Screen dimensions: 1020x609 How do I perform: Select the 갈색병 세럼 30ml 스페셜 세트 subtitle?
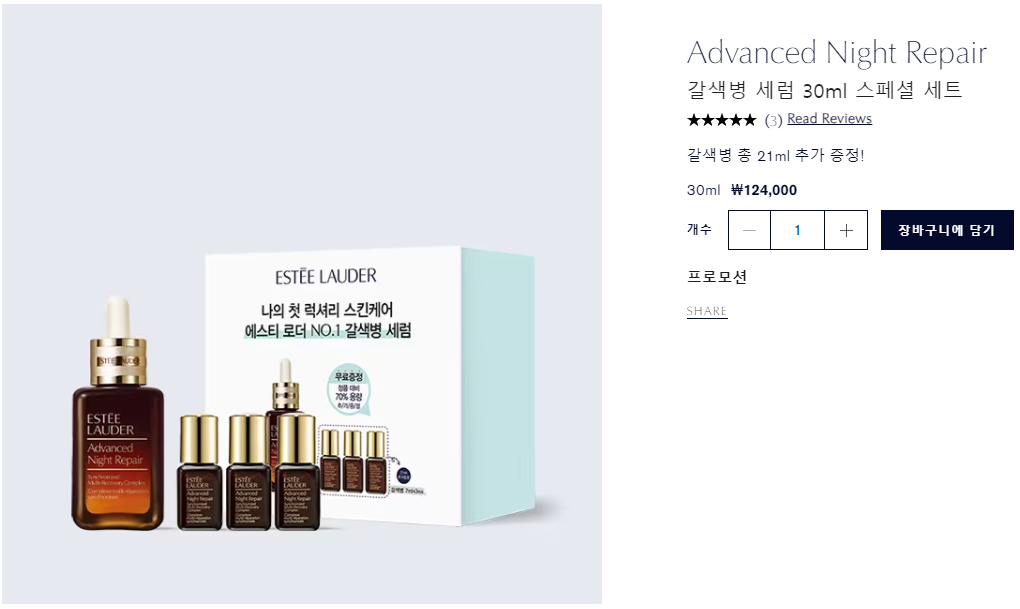coord(824,90)
